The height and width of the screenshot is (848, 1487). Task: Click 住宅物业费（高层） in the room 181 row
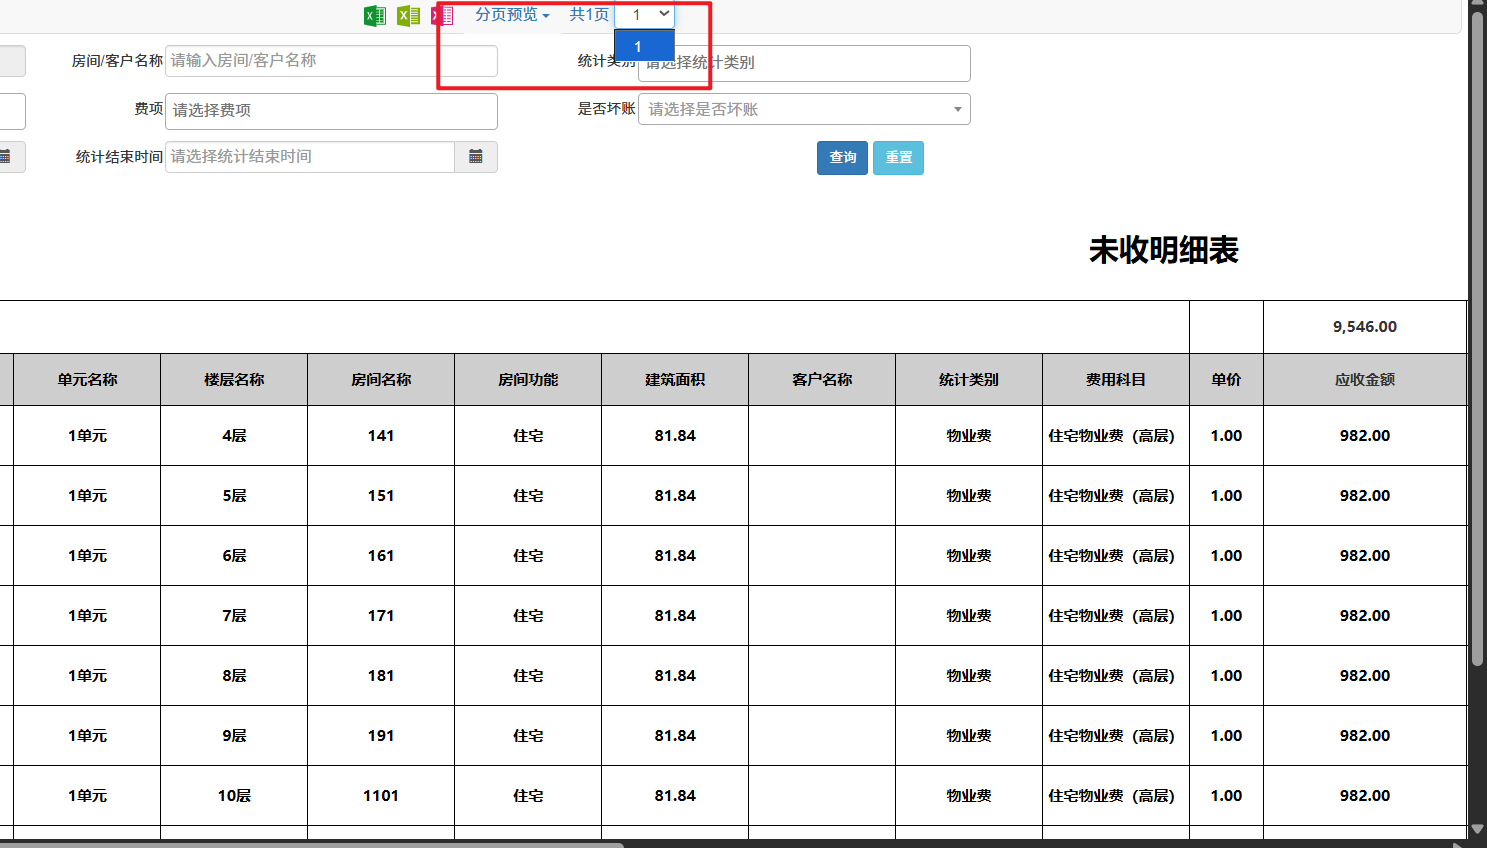[x=1116, y=676]
